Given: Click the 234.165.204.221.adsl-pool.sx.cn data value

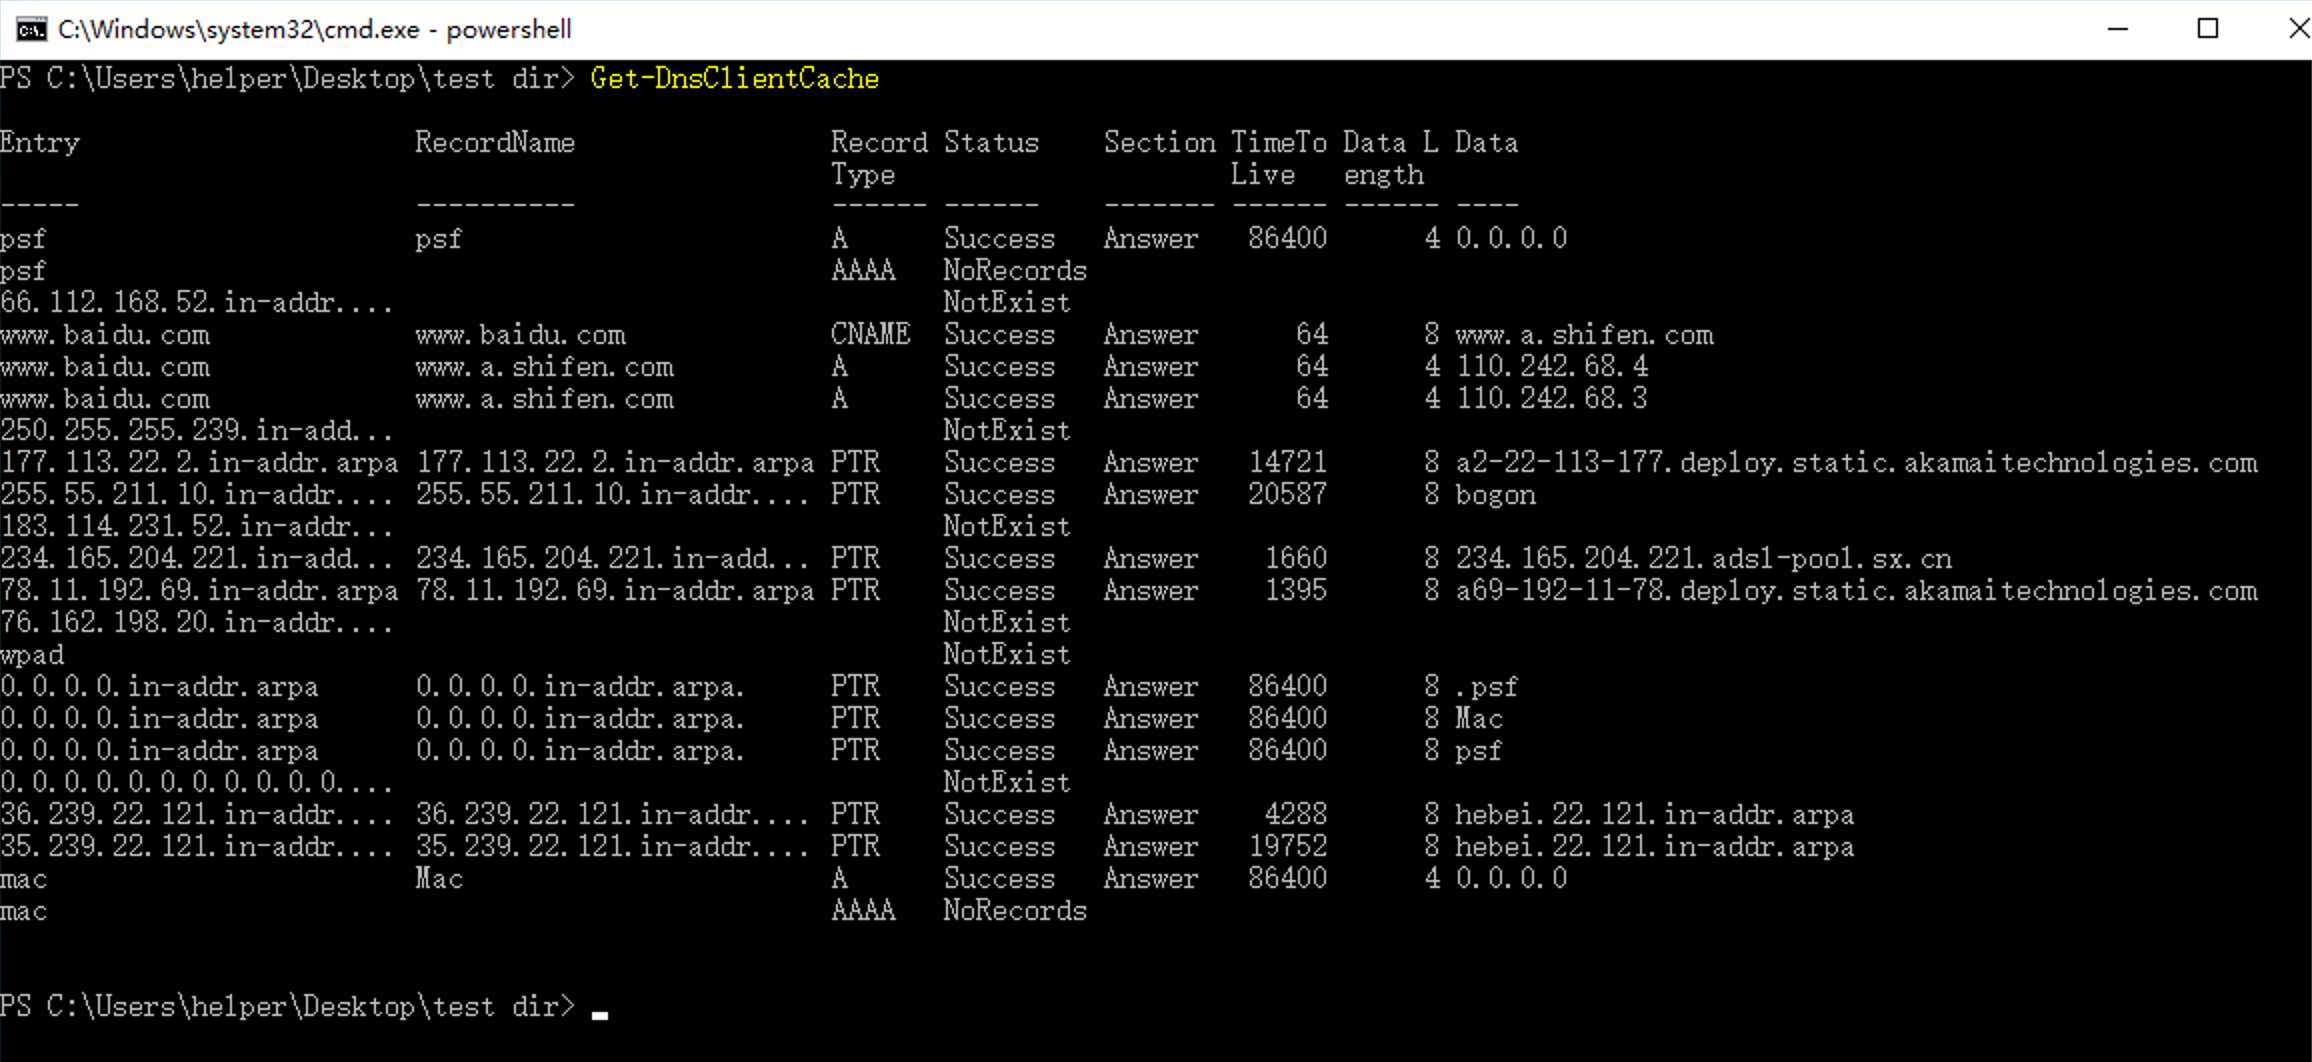Looking at the screenshot, I should [x=1703, y=559].
